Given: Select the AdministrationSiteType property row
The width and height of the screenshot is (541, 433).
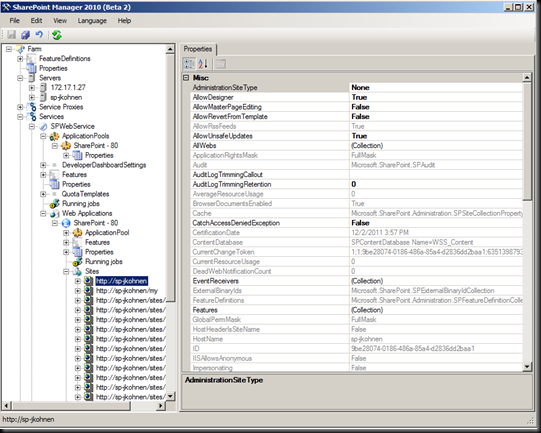Looking at the screenshot, I should click(356, 88).
